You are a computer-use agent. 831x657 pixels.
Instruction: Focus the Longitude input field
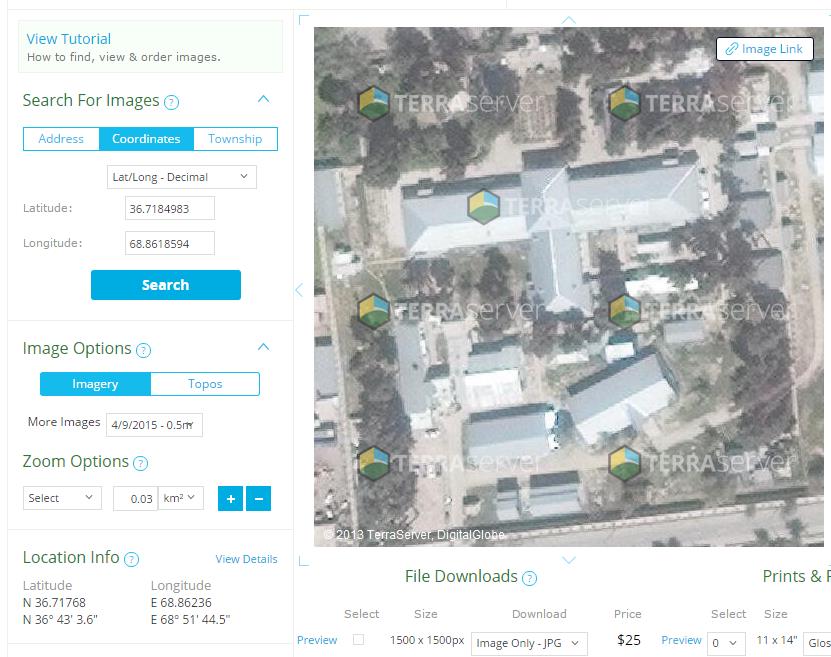[170, 243]
